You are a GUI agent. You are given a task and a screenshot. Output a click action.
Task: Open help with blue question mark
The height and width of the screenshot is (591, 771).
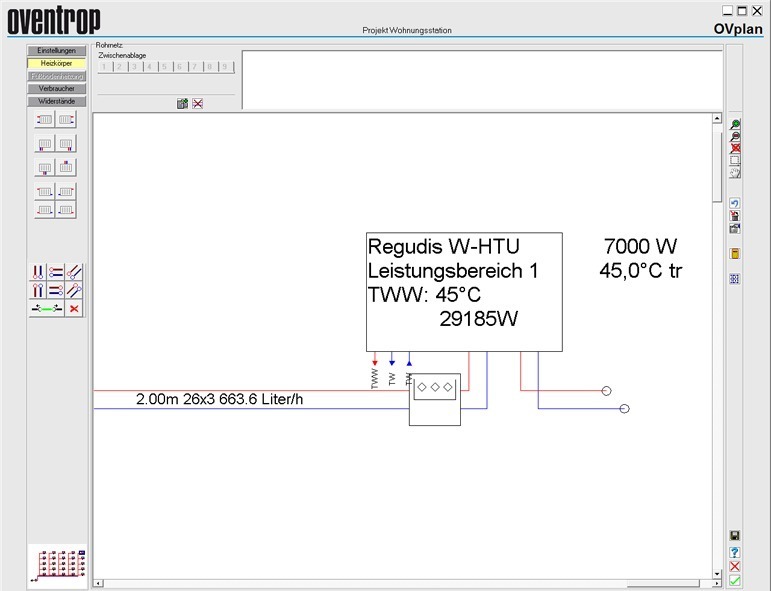[x=735, y=552]
